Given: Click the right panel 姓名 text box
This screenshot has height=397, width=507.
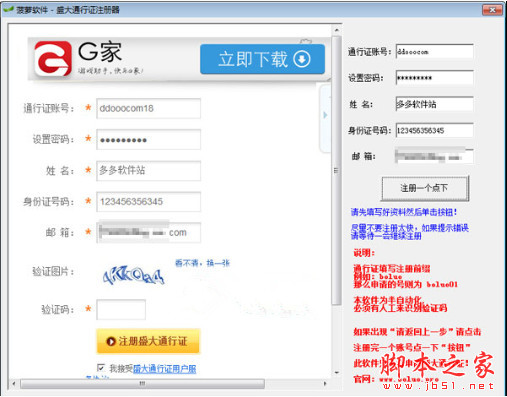Looking at the screenshot, I should coord(435,104).
